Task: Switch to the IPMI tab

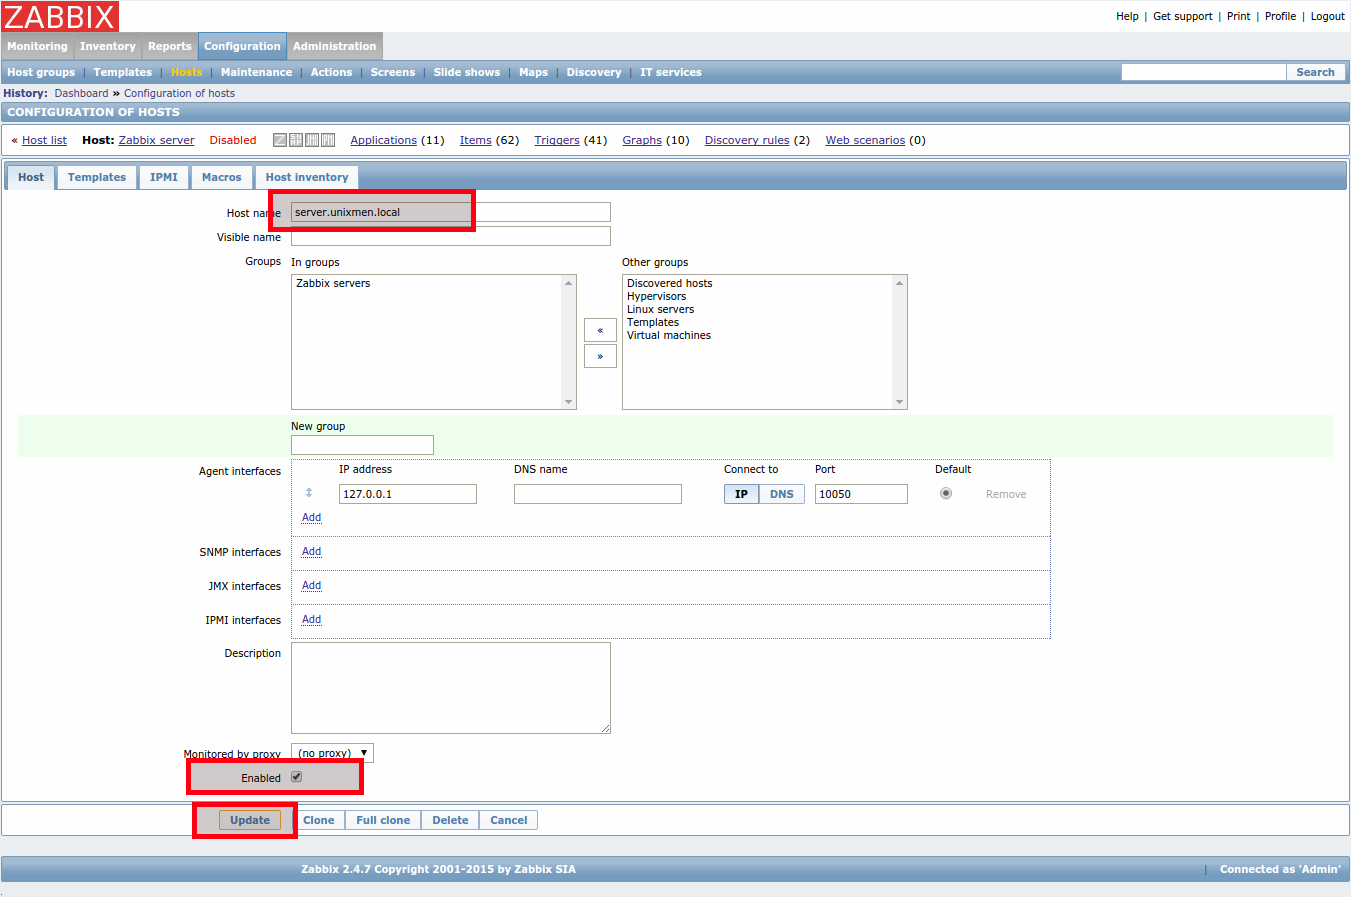Action: (x=164, y=177)
